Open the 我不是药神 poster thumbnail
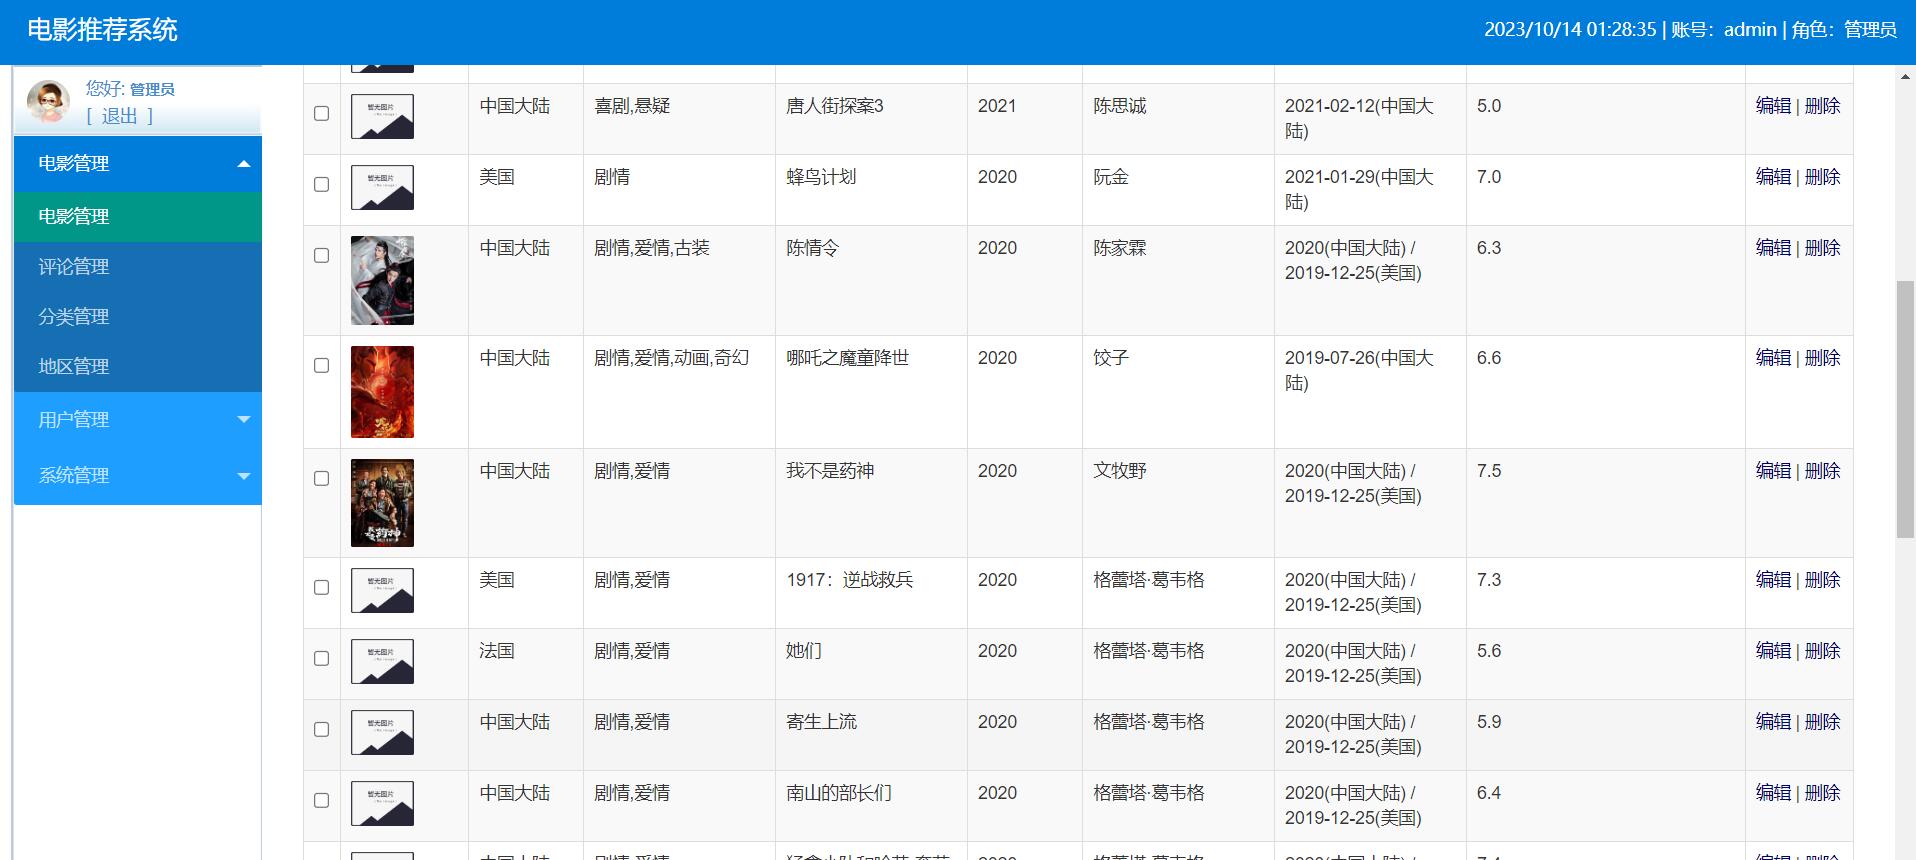1916x860 pixels. pos(382,503)
